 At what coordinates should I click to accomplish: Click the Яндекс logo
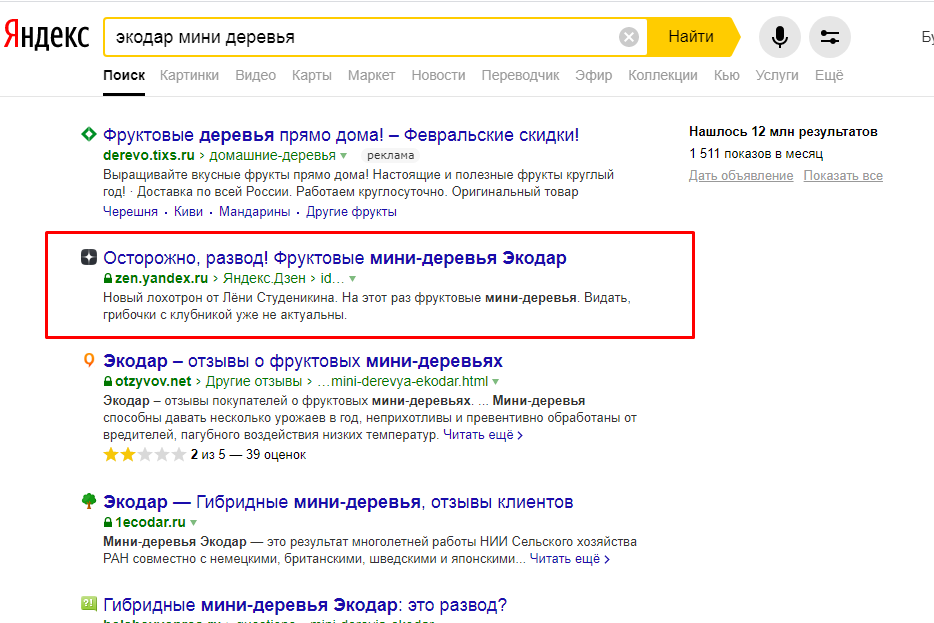[x=46, y=35]
